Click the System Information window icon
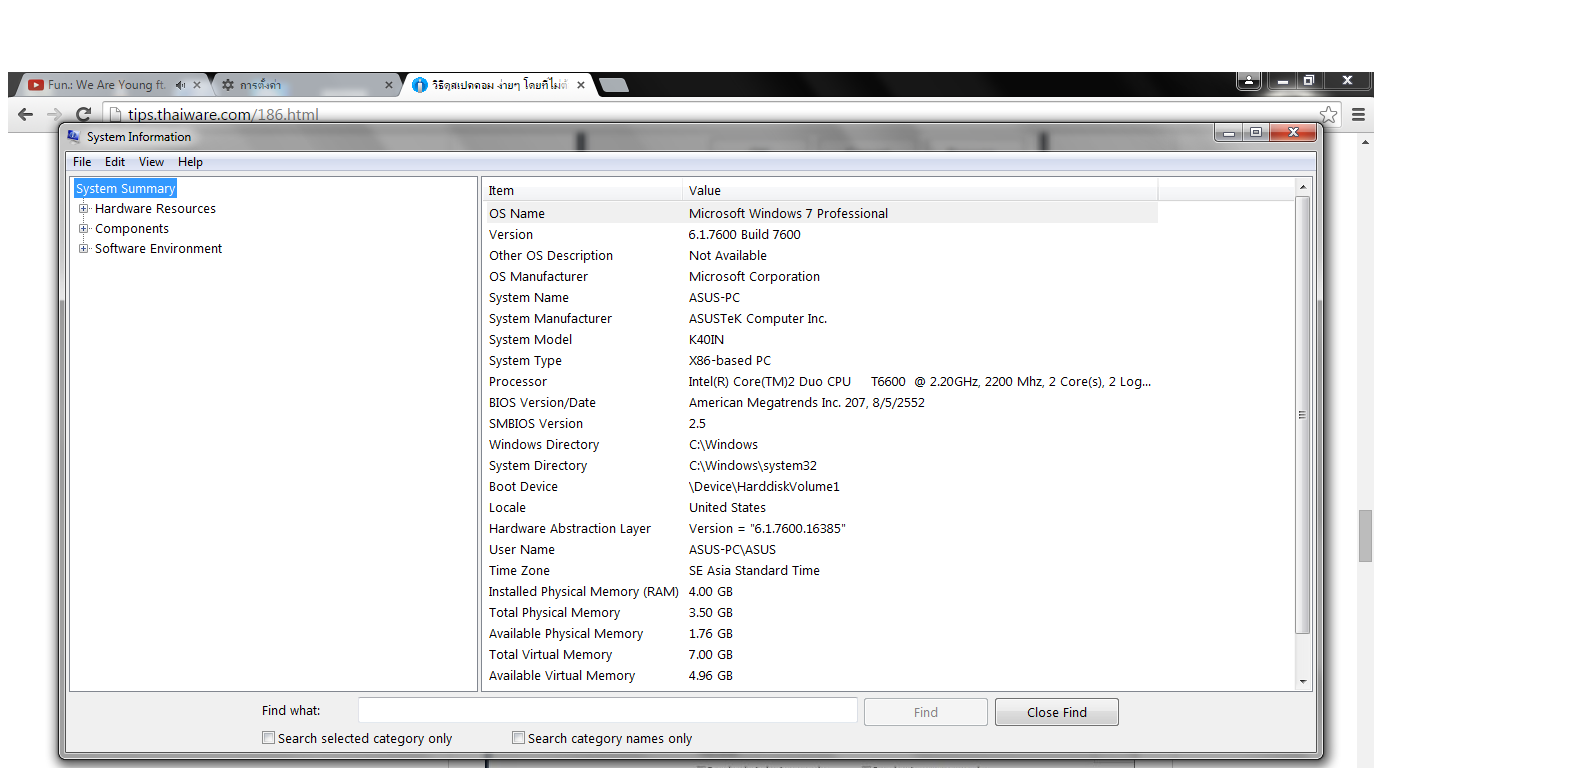Screen dimensions: 1594x768 pos(74,136)
